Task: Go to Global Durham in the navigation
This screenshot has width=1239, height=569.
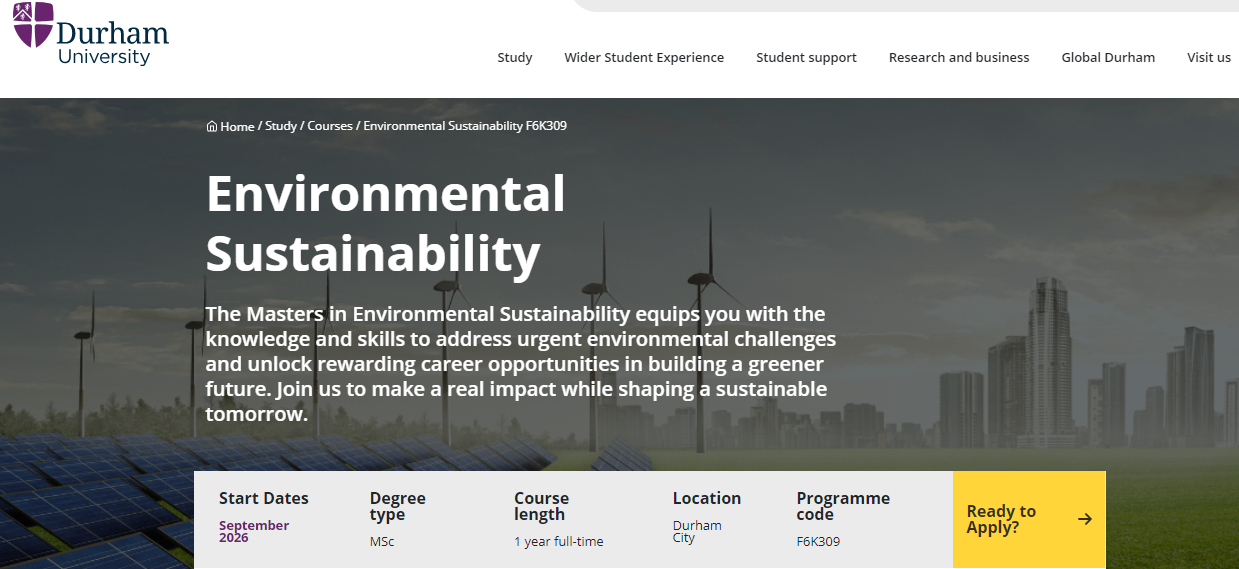Action: tap(1107, 58)
